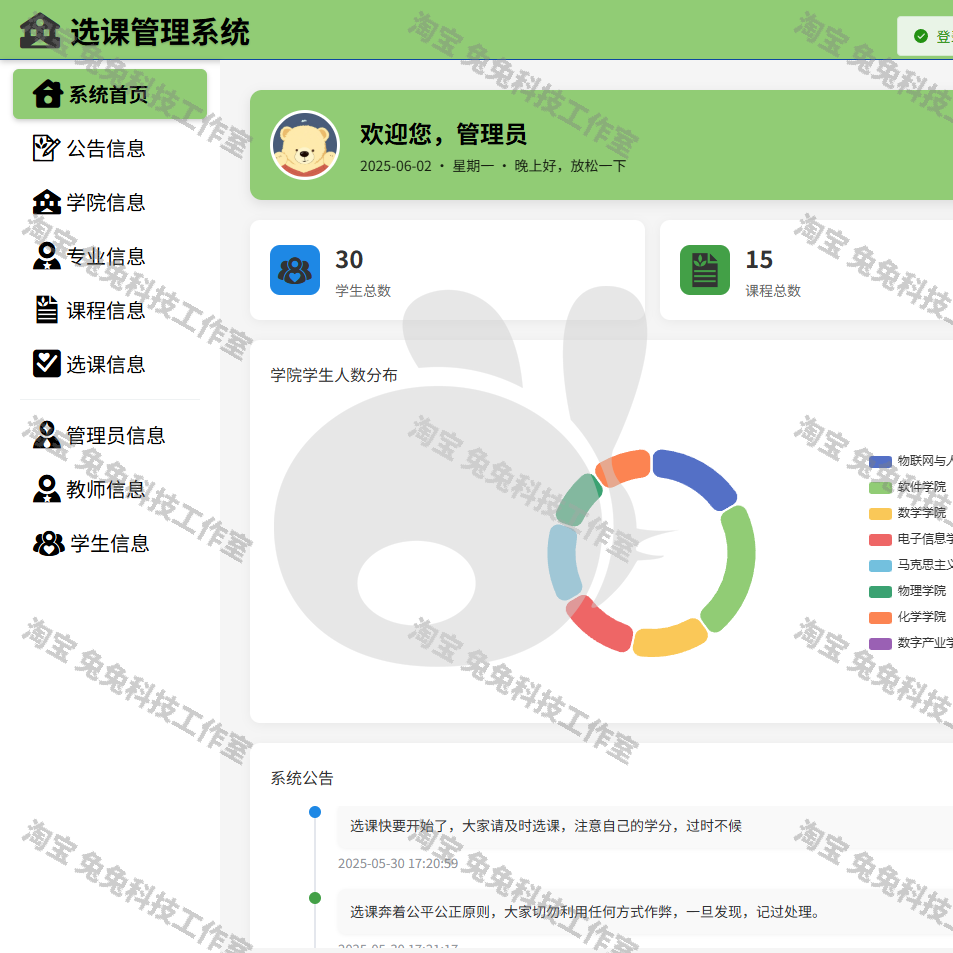Open the 系统首页 menu item

(110, 94)
